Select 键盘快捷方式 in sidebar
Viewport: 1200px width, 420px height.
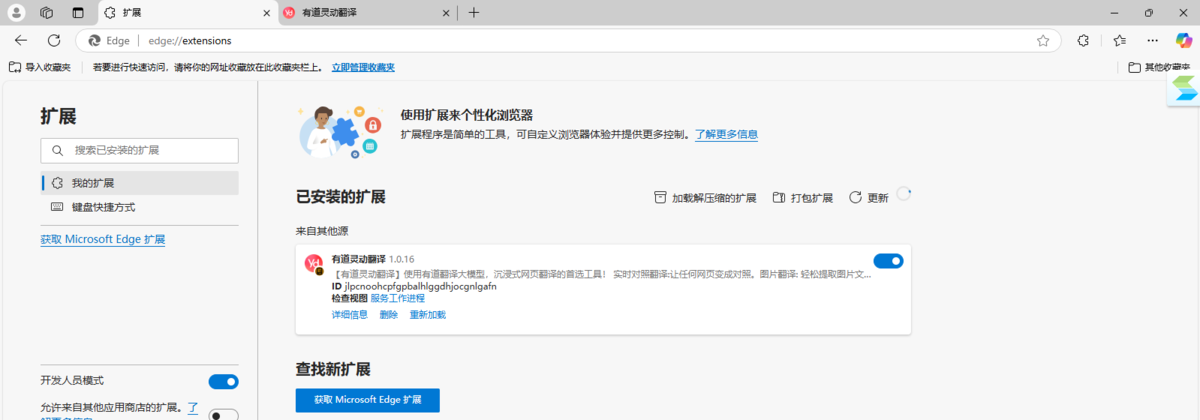[139, 207]
